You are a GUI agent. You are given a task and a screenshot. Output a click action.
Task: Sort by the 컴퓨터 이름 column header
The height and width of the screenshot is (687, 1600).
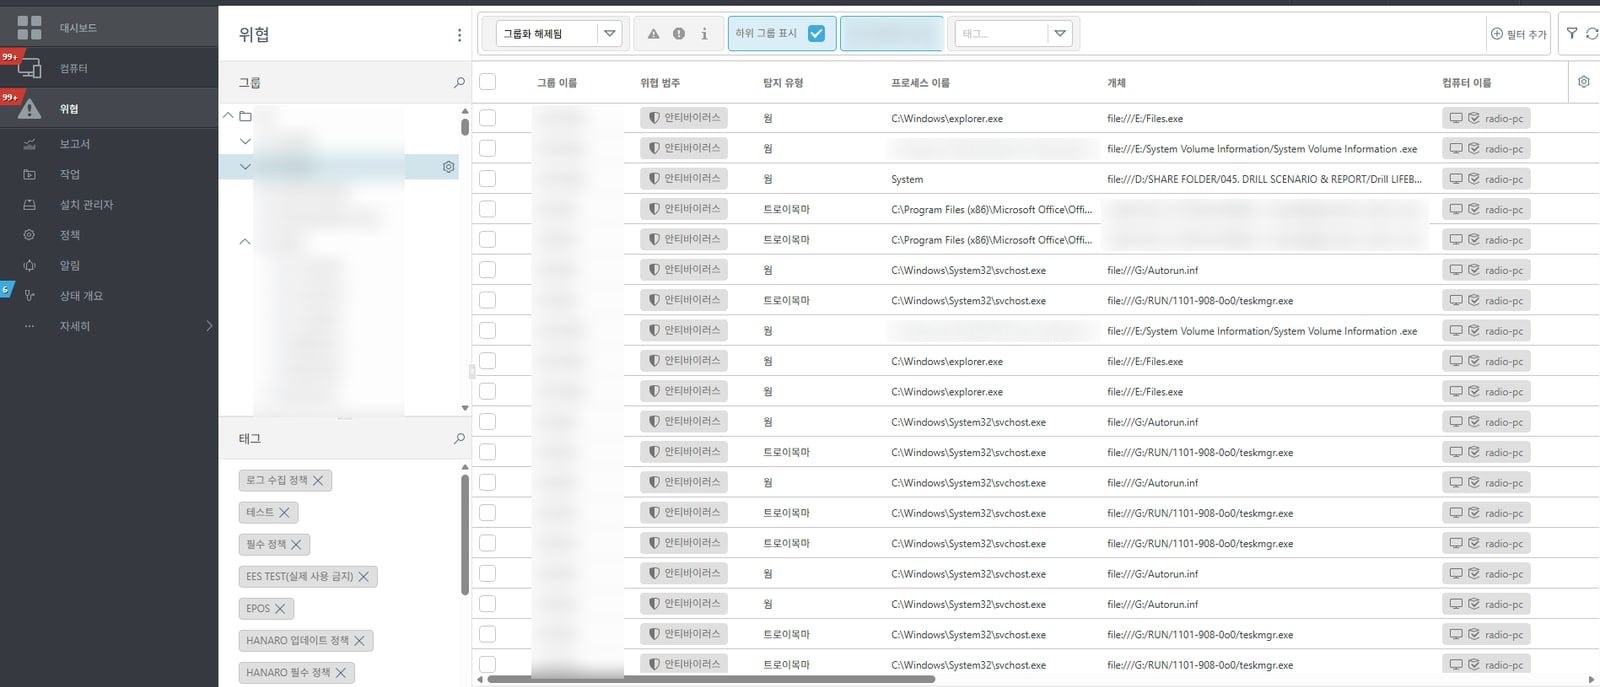pyautogui.click(x=1466, y=83)
